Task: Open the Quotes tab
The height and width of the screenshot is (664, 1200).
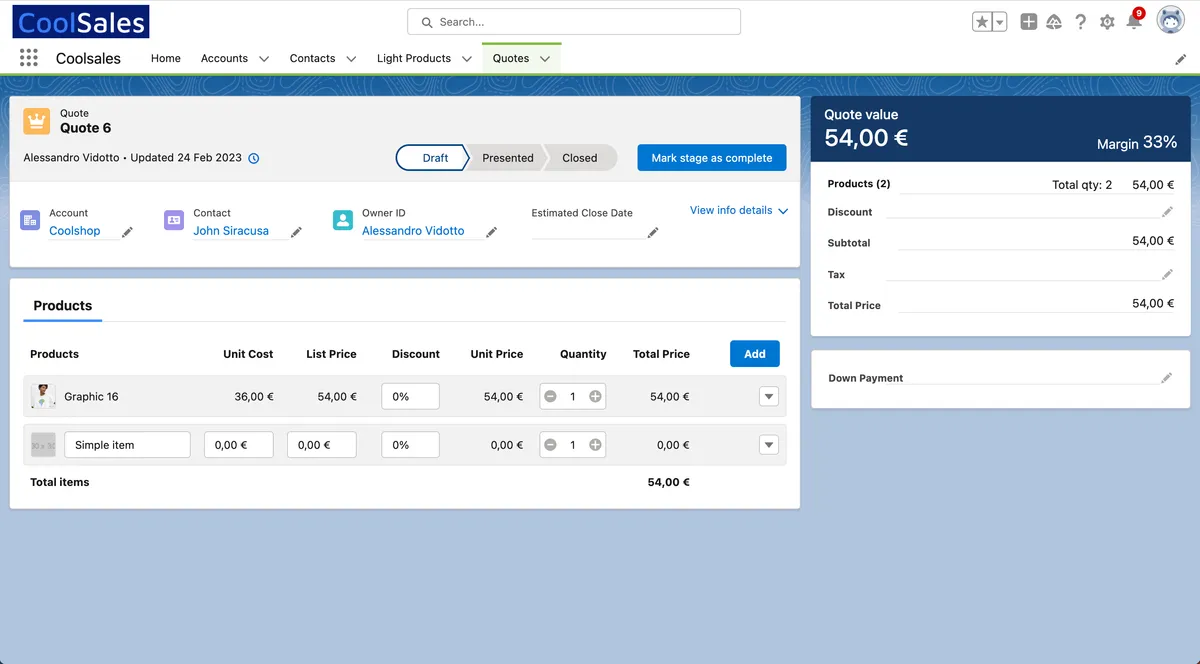Action: 511,58
